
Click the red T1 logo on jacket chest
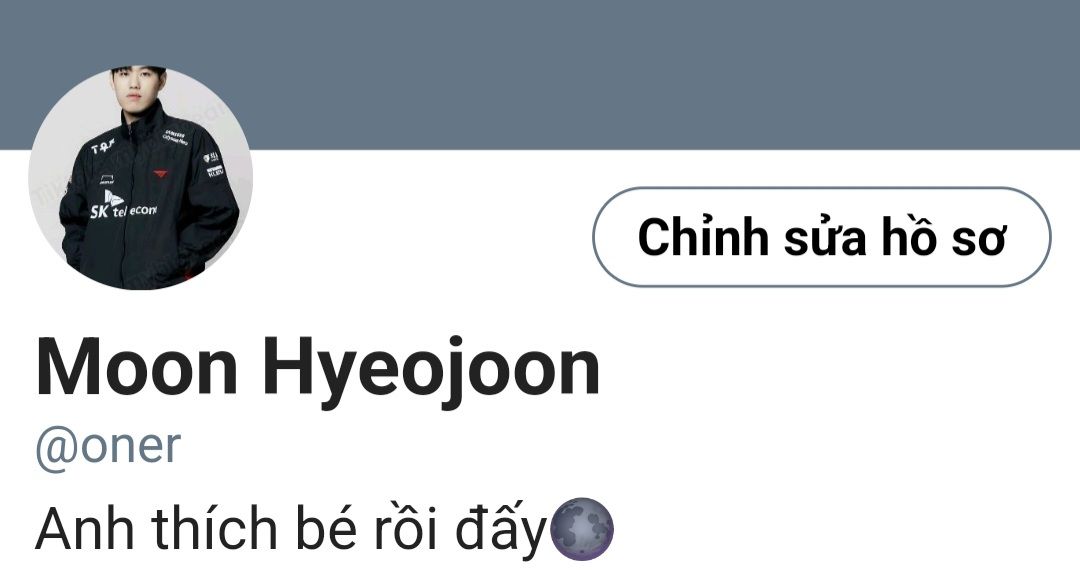coord(160,173)
